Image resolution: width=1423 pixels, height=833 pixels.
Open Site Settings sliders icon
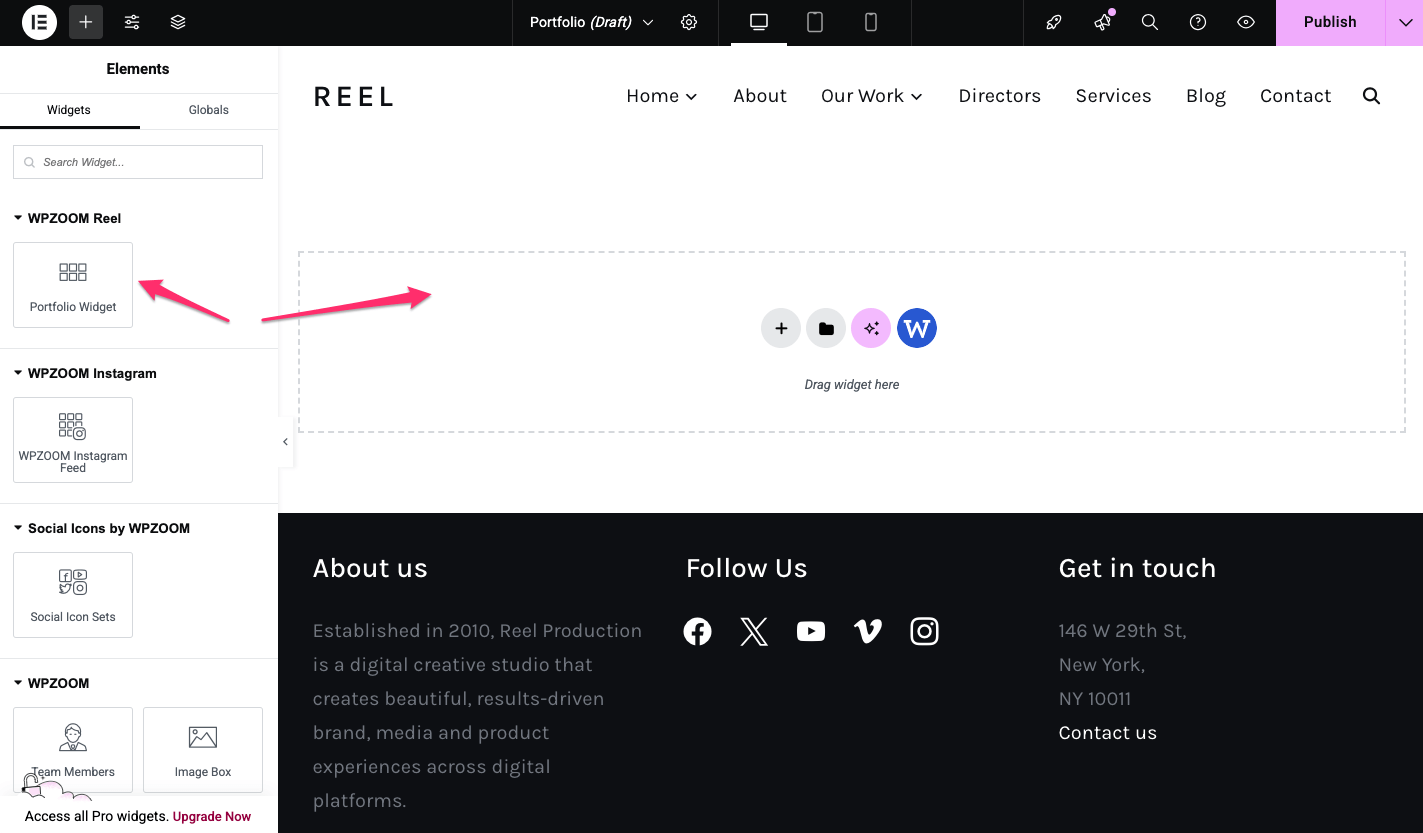click(x=132, y=22)
